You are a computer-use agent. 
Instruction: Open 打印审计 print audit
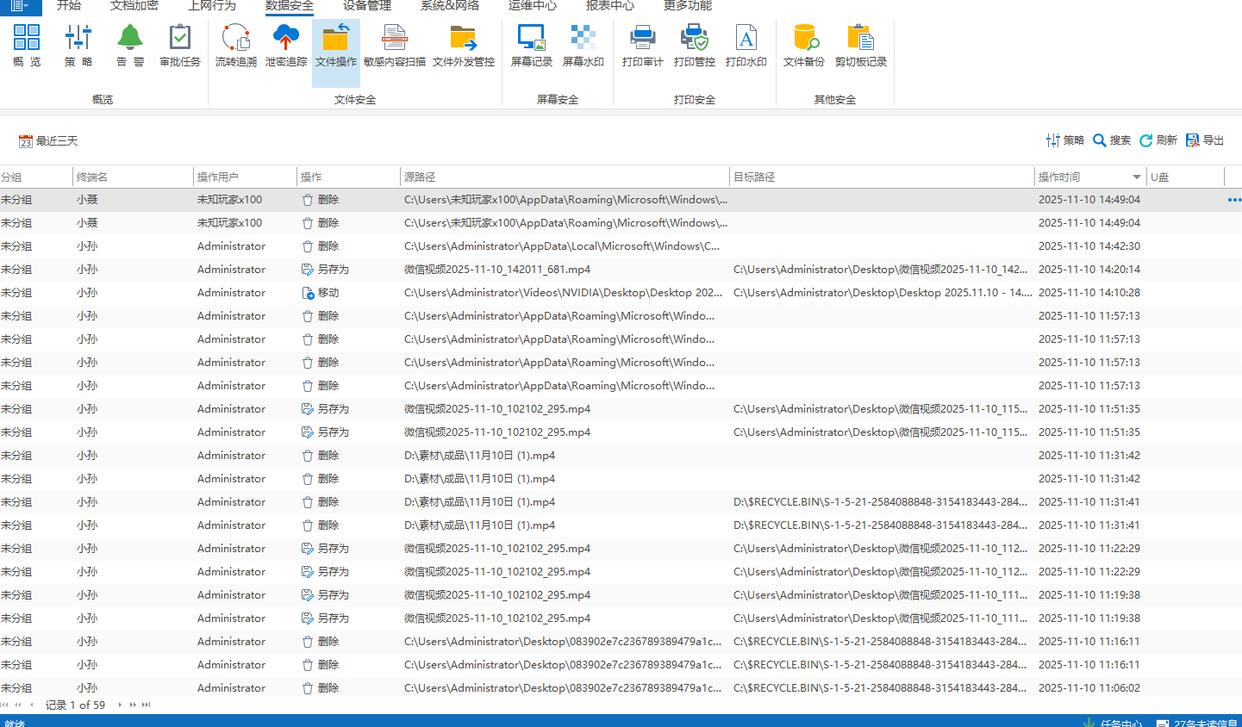click(x=642, y=46)
